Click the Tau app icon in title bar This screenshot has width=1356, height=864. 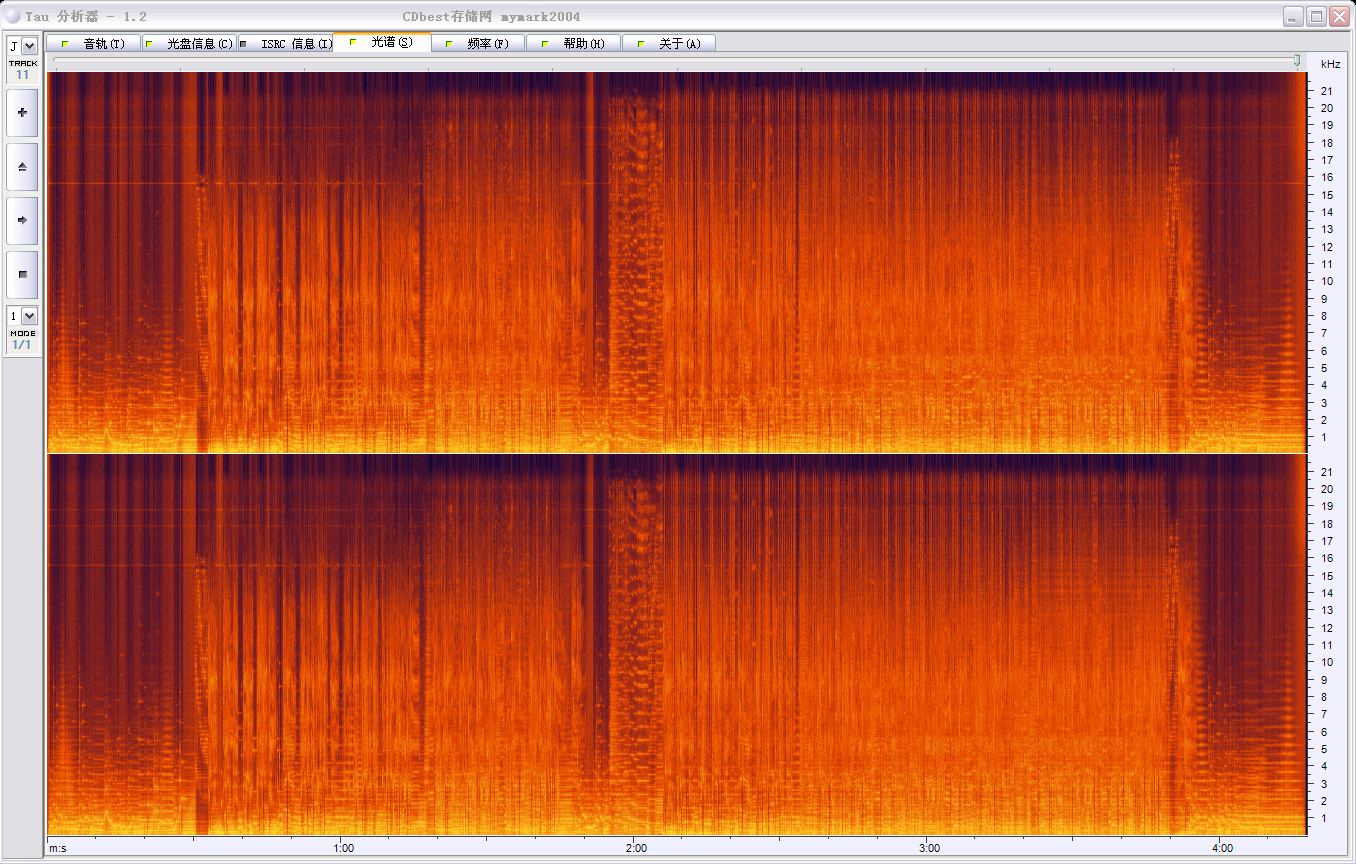[x=12, y=16]
